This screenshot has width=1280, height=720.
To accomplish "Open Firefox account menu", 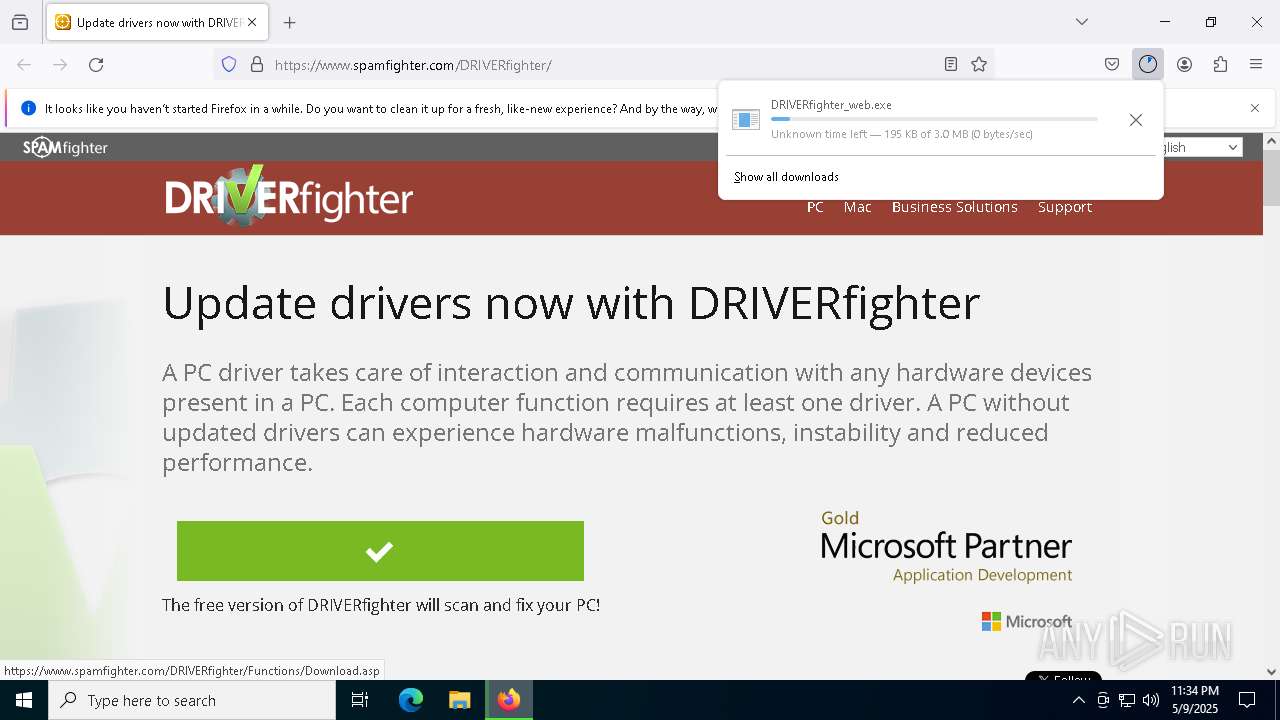I will (1184, 65).
